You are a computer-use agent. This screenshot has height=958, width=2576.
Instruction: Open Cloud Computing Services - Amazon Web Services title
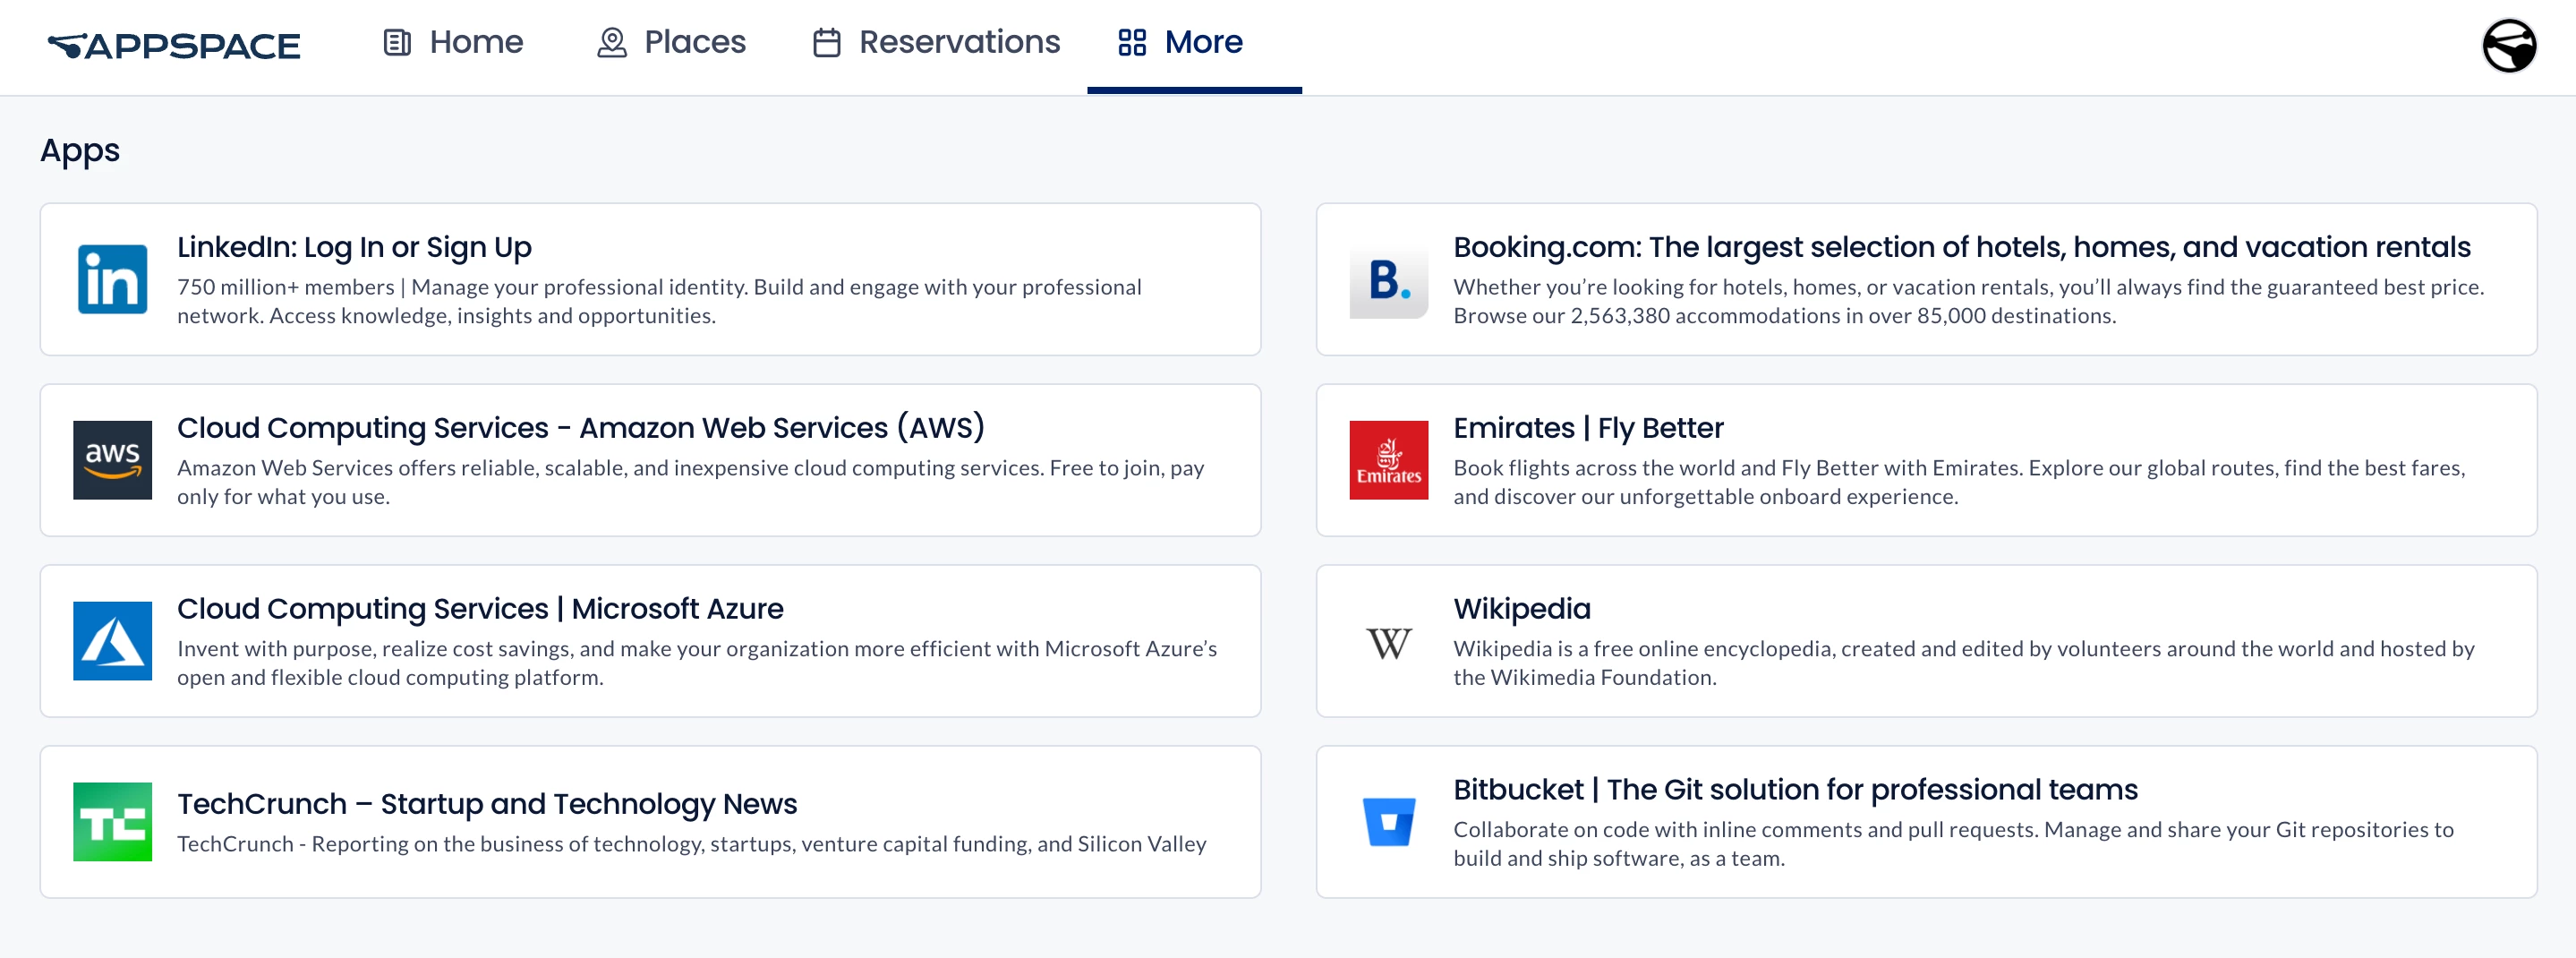(580, 428)
